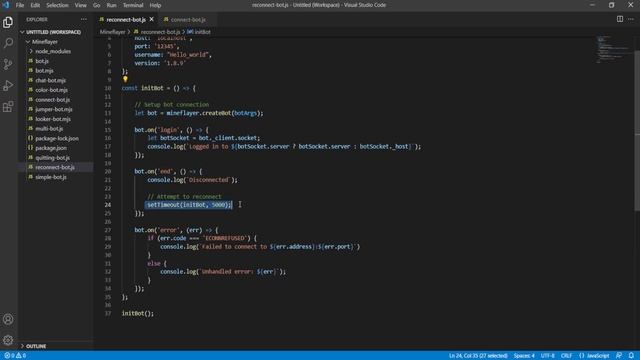The image size is (640, 360).
Task: Open bot.mjs in the explorer
Action: 44,71
